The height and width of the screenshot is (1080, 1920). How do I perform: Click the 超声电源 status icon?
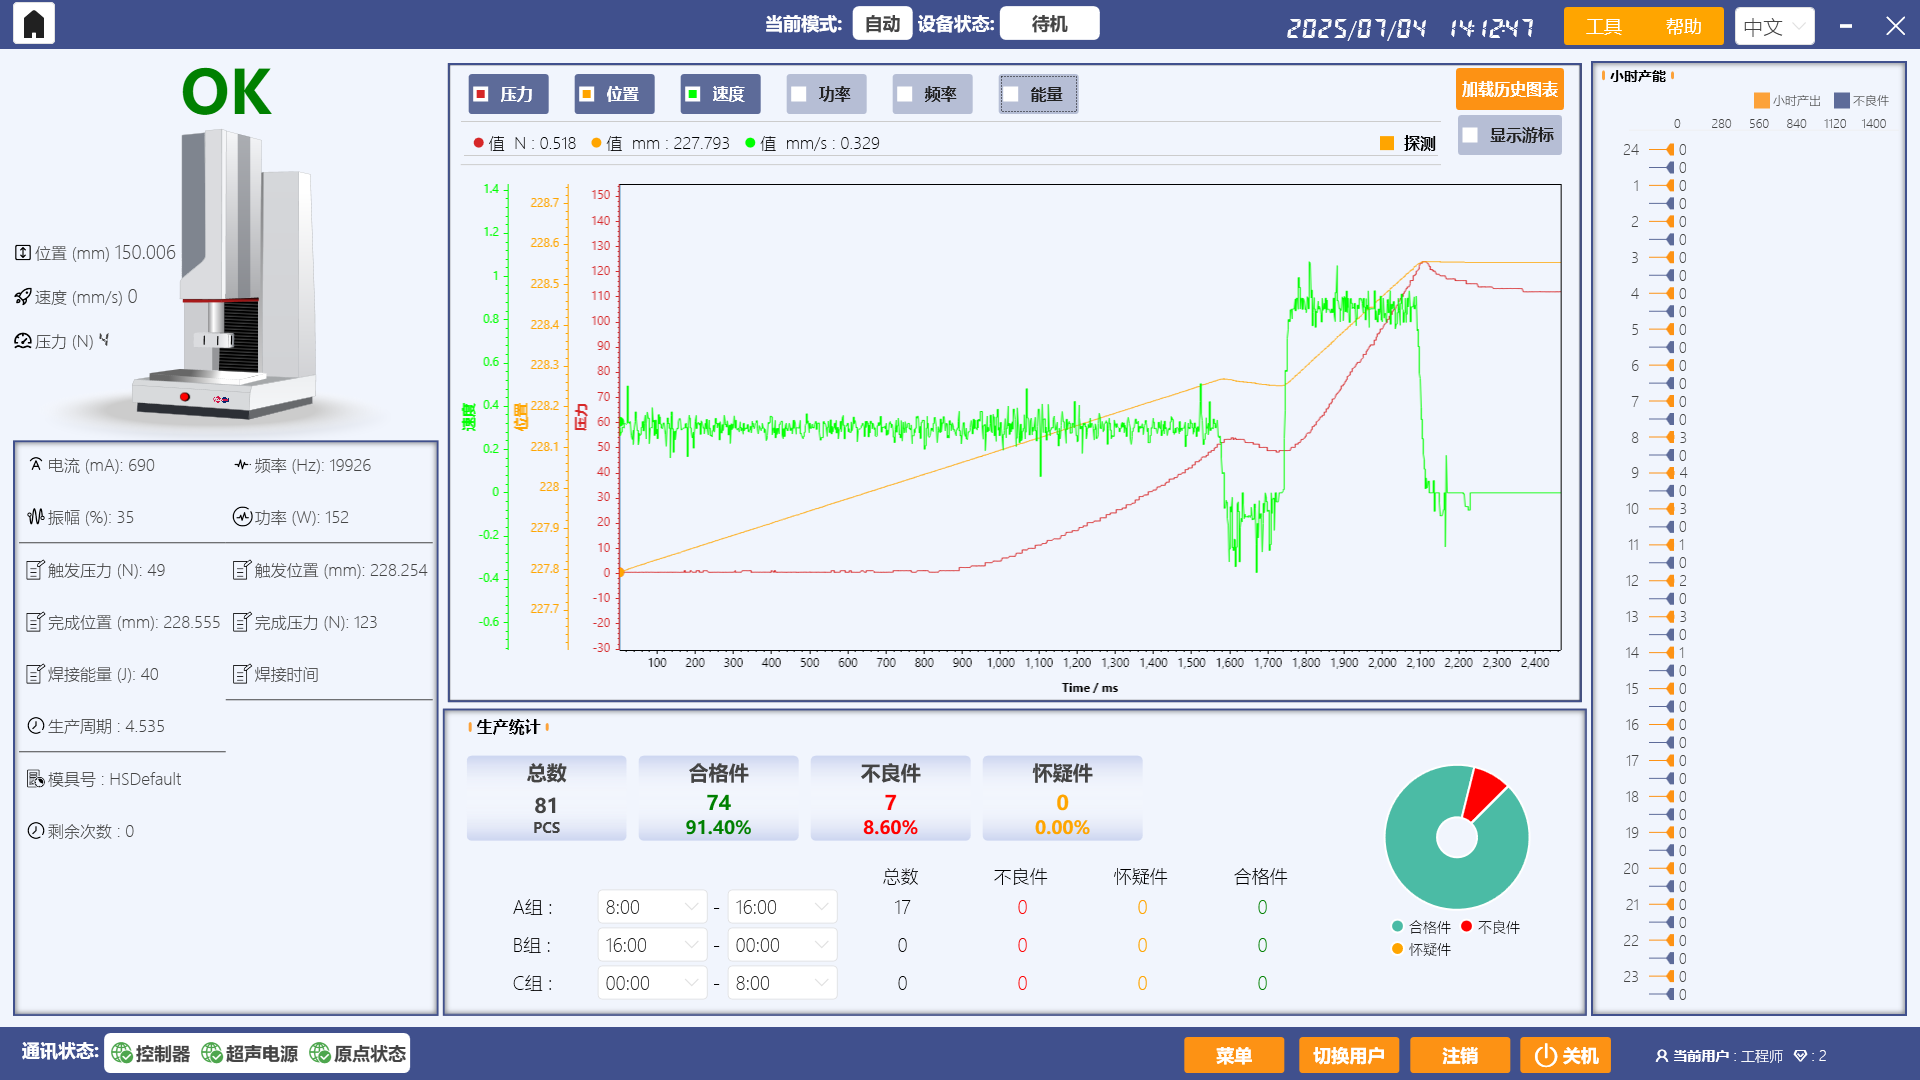211,1052
